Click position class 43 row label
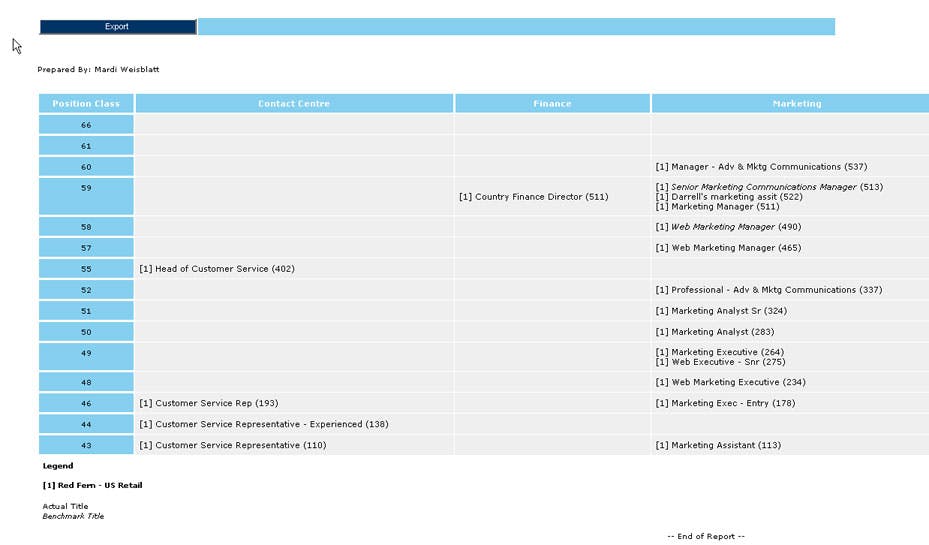 [86, 445]
